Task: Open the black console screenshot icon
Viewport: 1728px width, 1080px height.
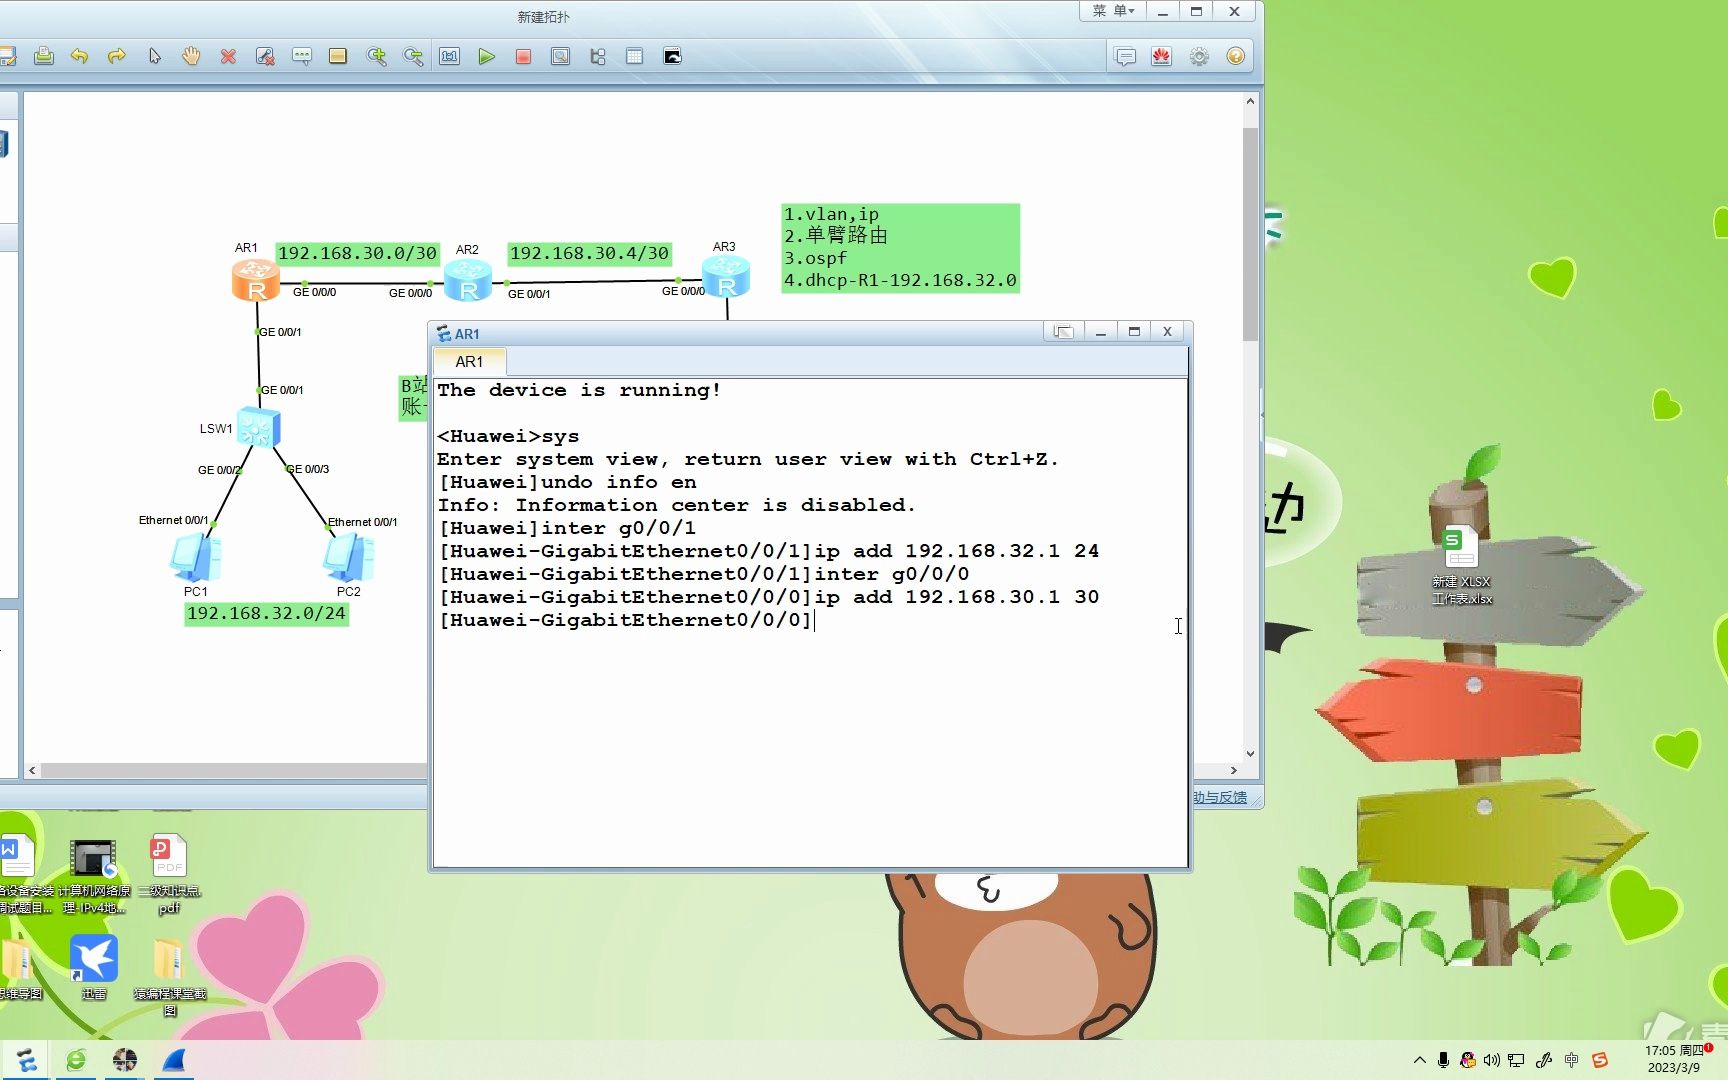Action: pyautogui.click(x=673, y=56)
